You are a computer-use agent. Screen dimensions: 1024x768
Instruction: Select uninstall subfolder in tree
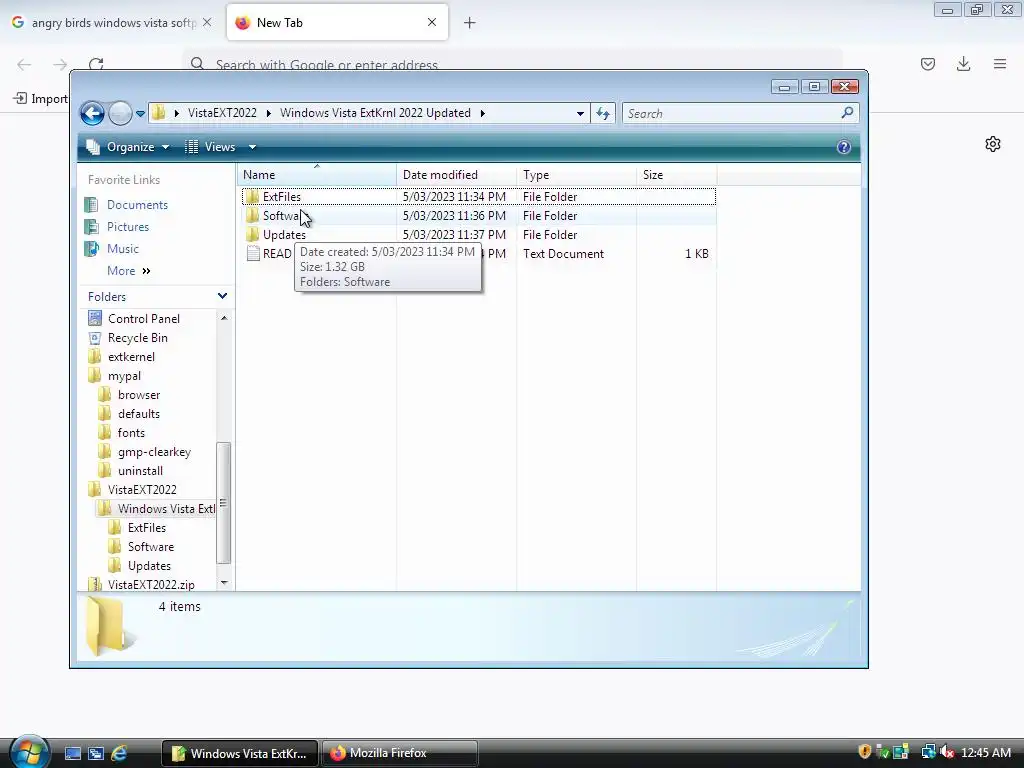coord(140,470)
